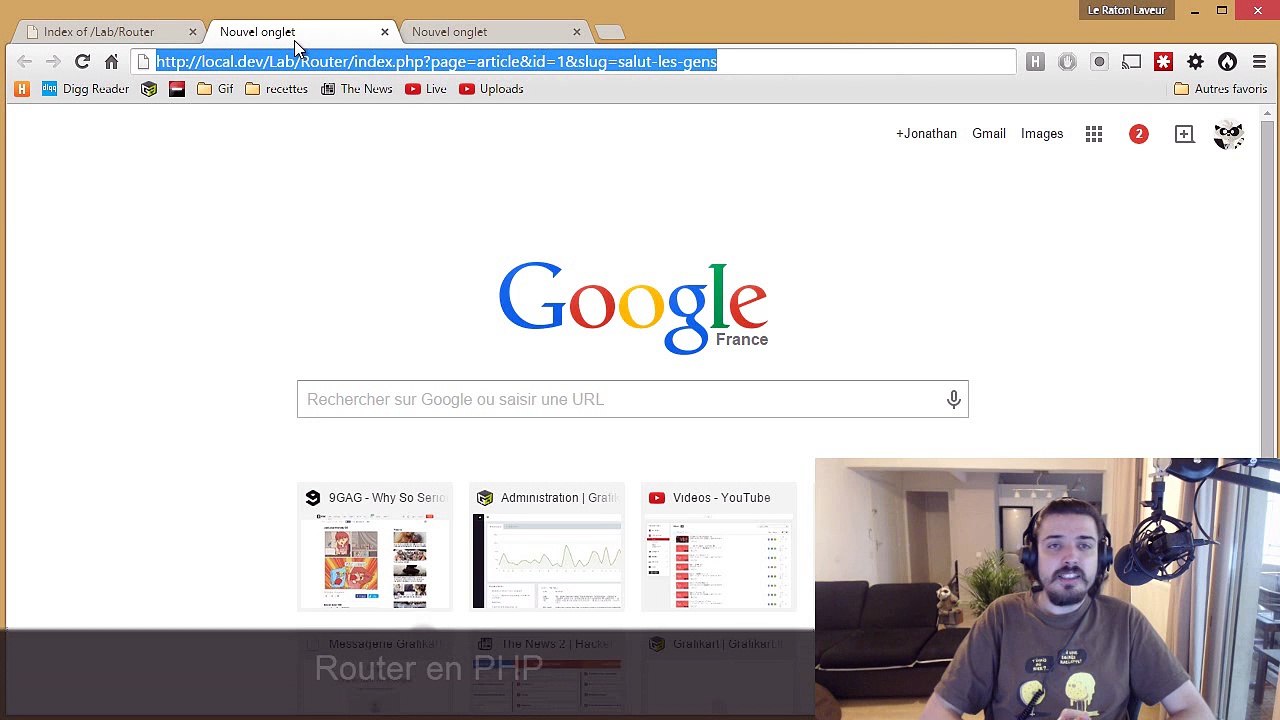Open the 9GAG most-visited thumbnail
The image size is (1280, 720).
point(375,548)
